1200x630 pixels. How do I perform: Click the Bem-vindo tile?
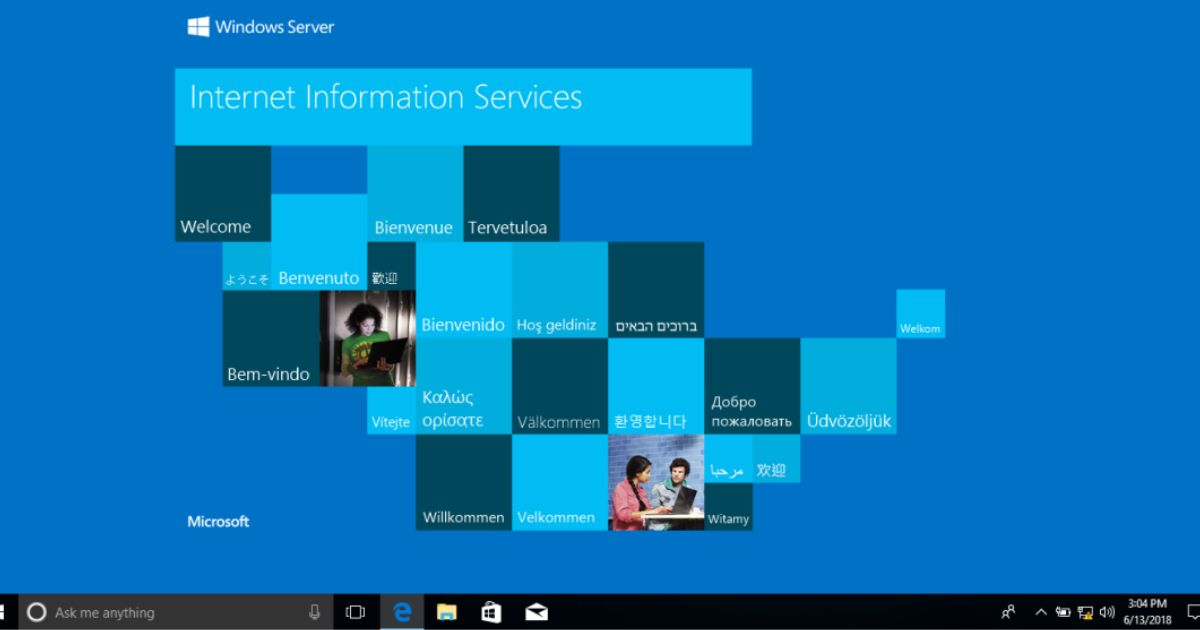click(270, 338)
